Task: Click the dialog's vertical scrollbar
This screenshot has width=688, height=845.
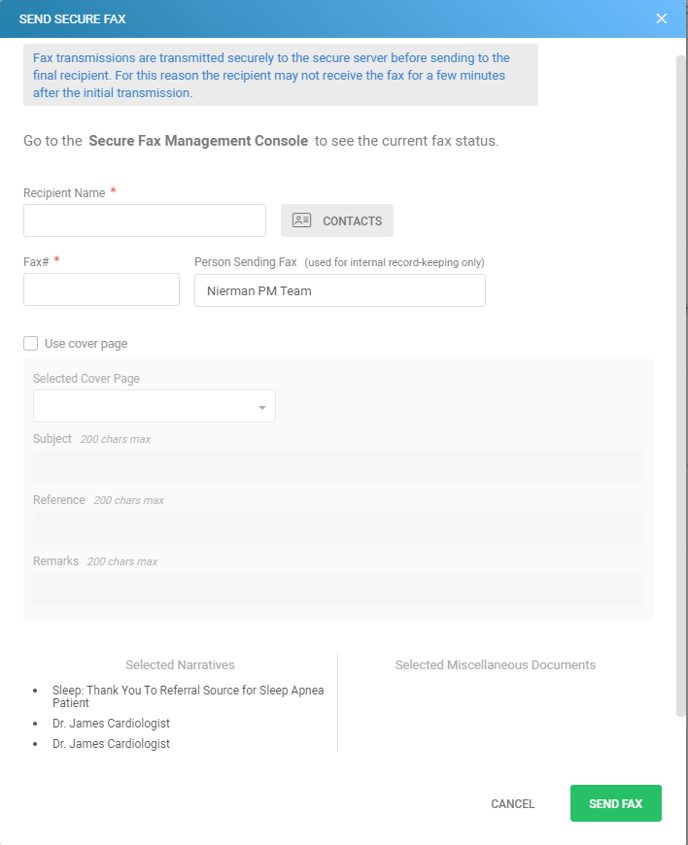Action: 681,385
